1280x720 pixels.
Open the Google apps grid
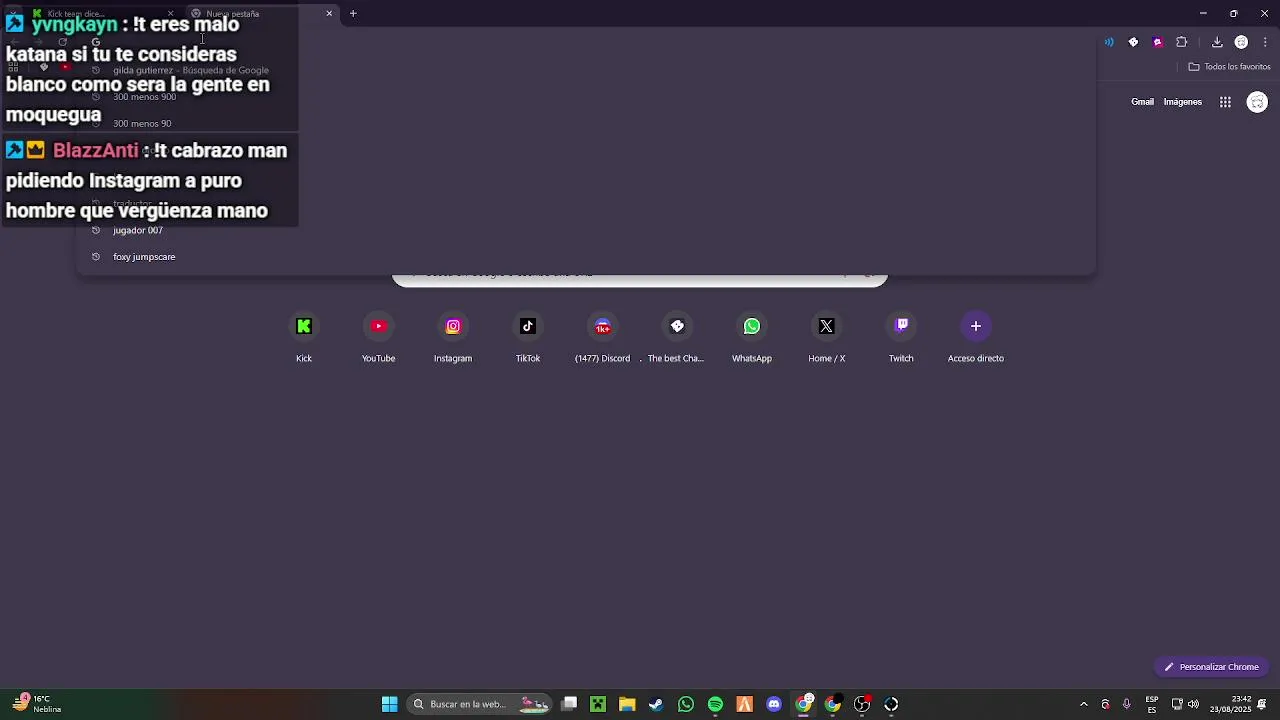[x=1225, y=102]
